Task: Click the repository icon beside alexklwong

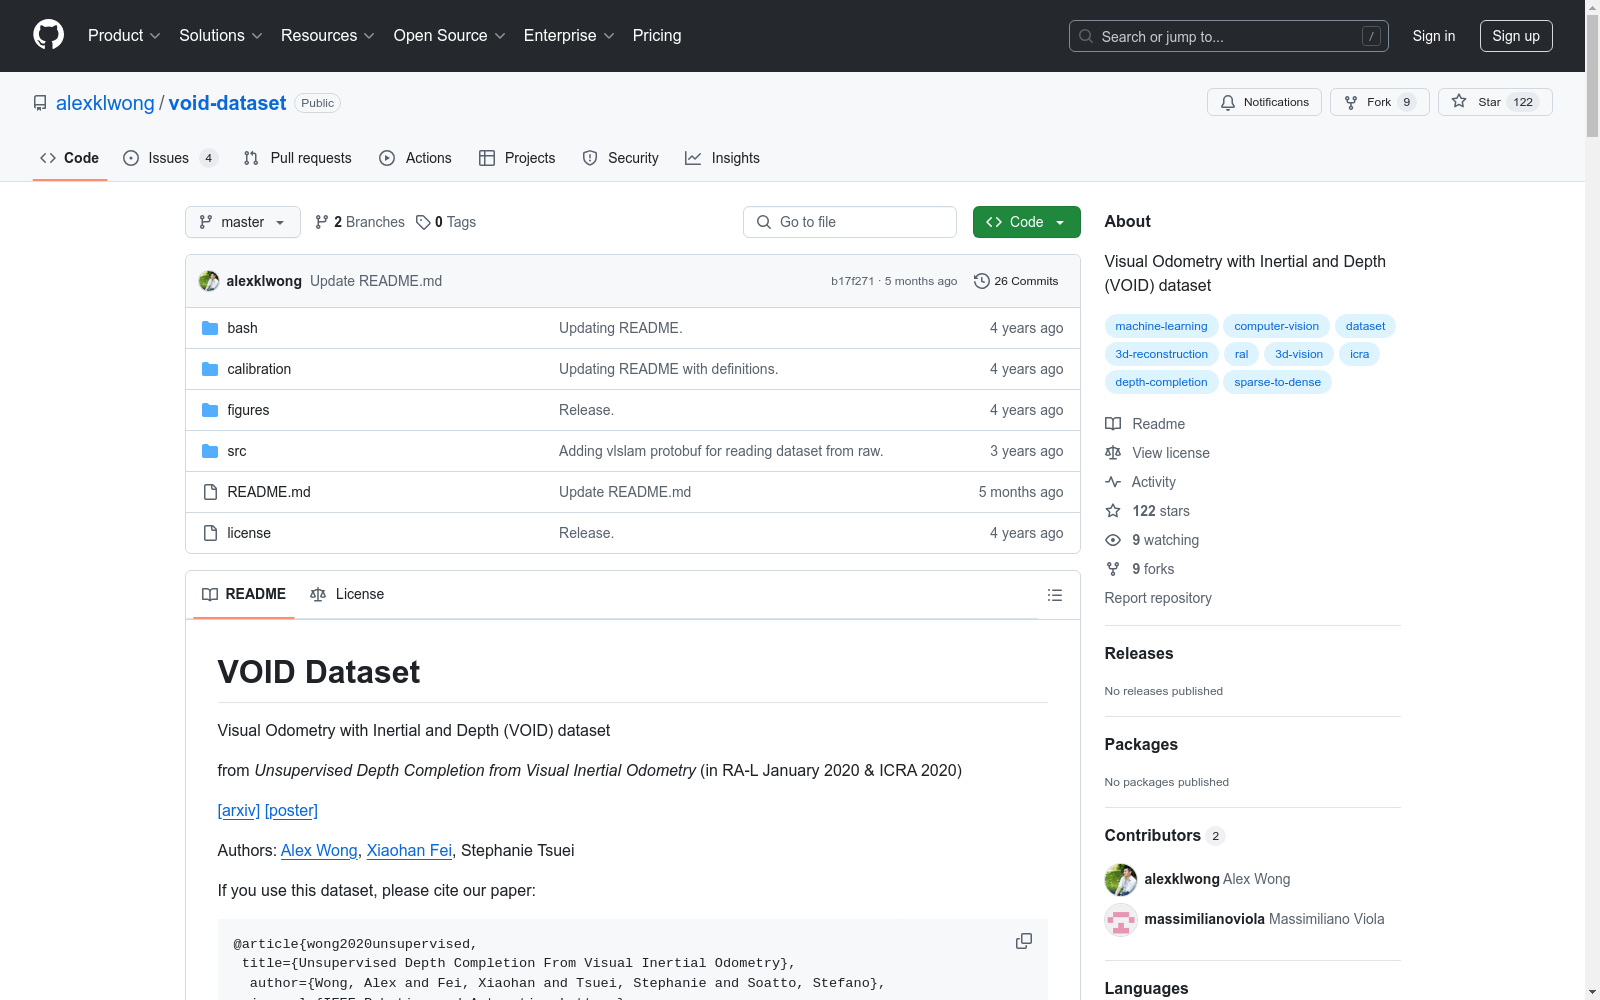Action: click(x=40, y=103)
